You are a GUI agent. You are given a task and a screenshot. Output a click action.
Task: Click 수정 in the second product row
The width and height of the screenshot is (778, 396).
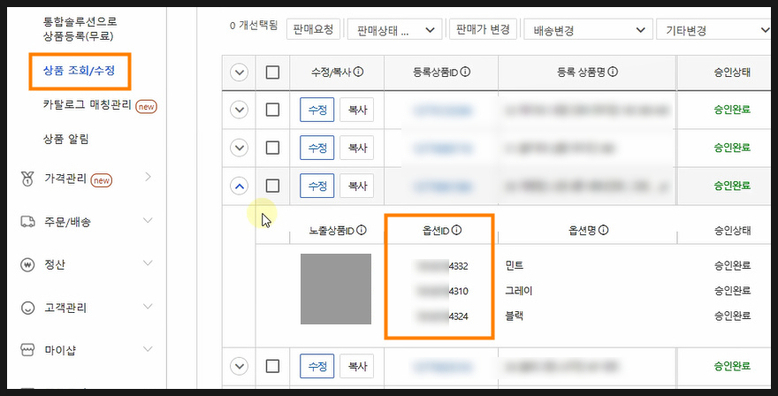coord(317,147)
